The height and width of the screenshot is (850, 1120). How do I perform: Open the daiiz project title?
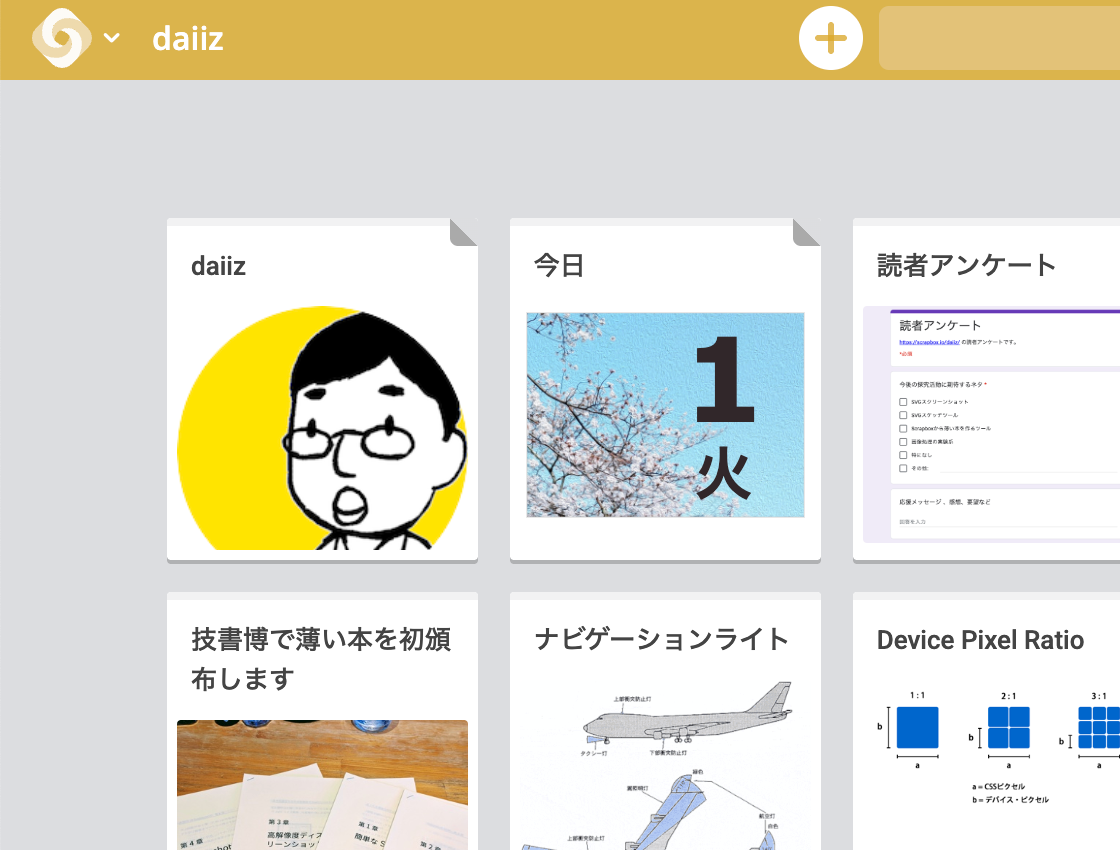(188, 39)
